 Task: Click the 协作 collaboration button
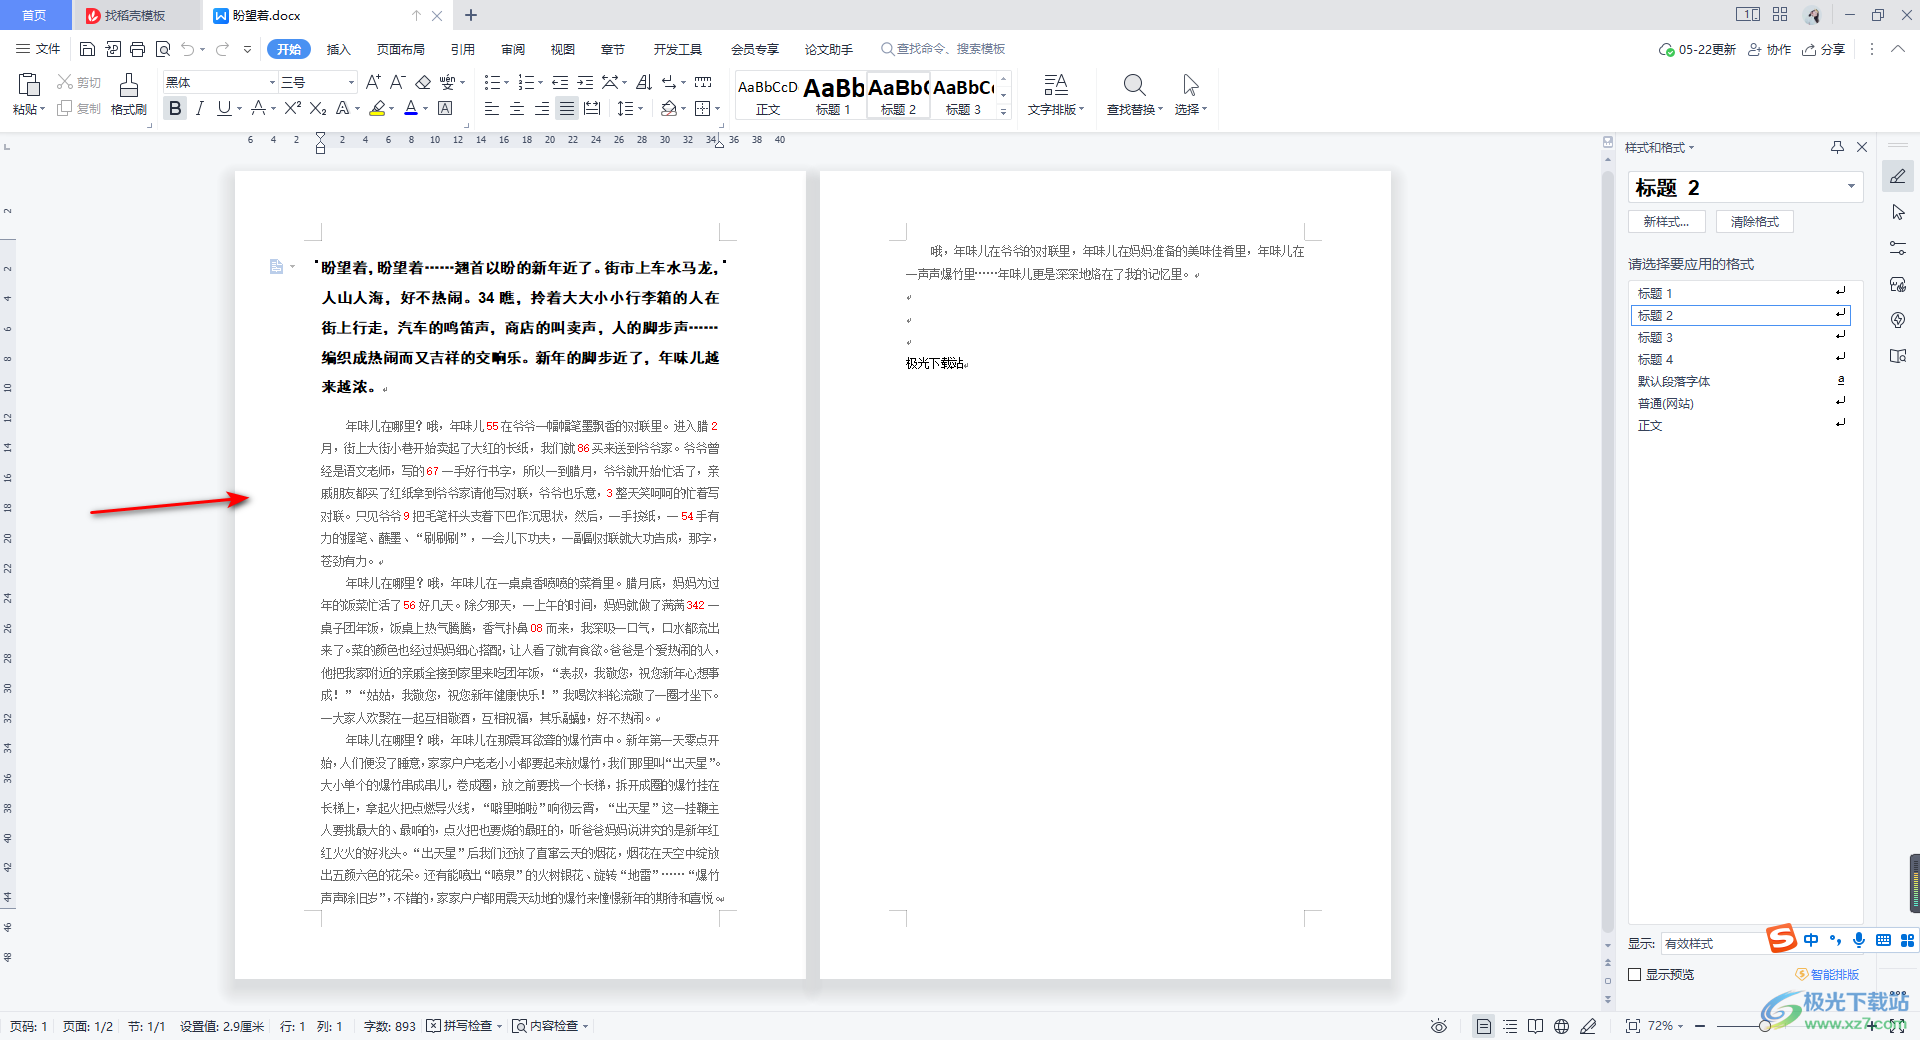point(1770,49)
